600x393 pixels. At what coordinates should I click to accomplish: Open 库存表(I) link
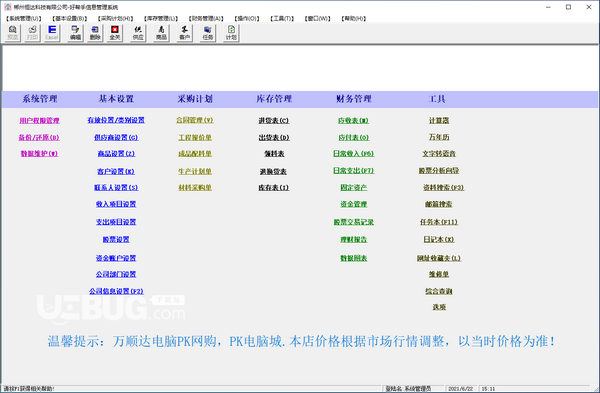[274, 188]
